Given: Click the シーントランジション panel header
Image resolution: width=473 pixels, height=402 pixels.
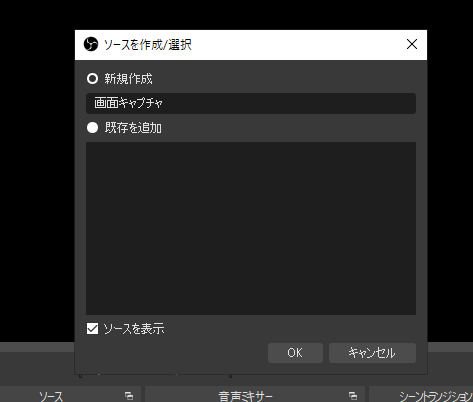Looking at the screenshot, I should coord(421,395).
